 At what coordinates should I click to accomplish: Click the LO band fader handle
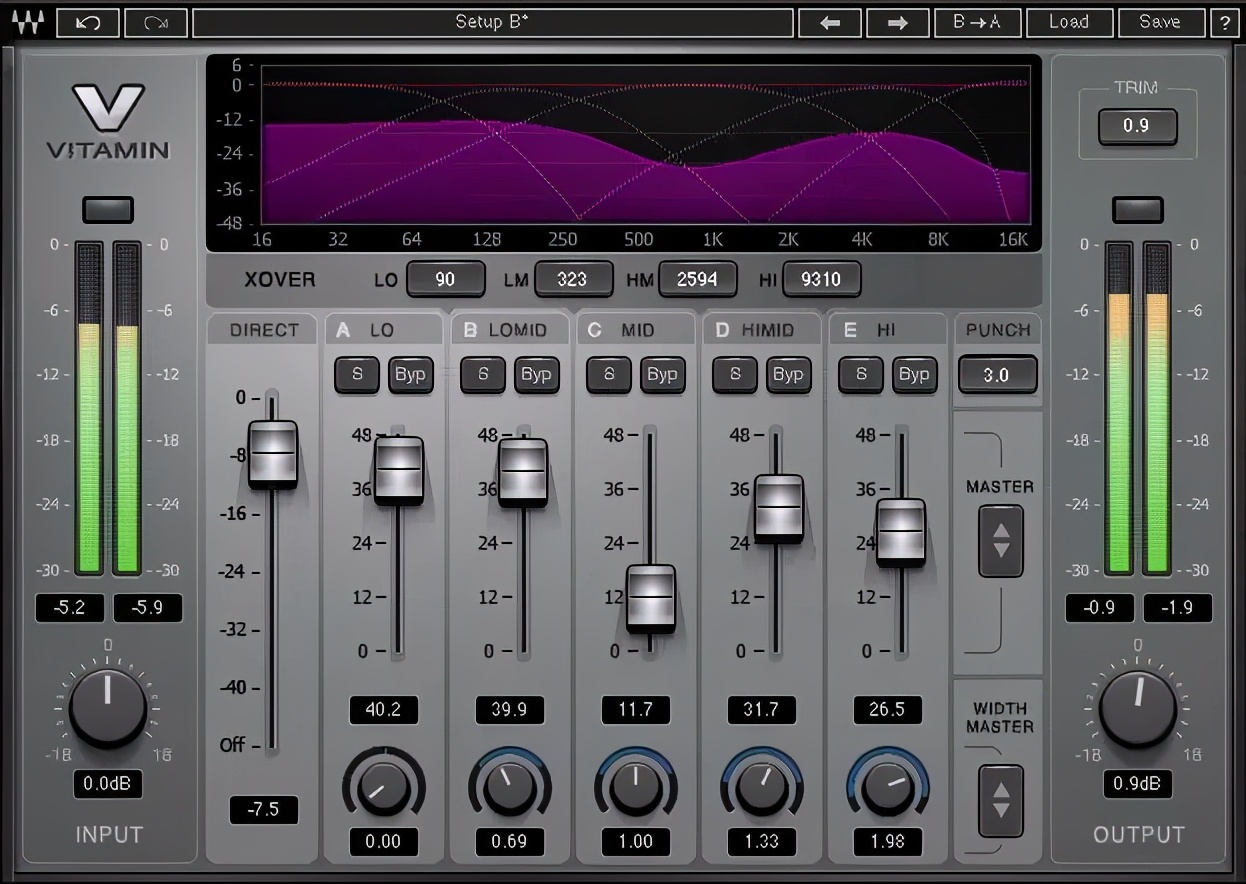[399, 470]
